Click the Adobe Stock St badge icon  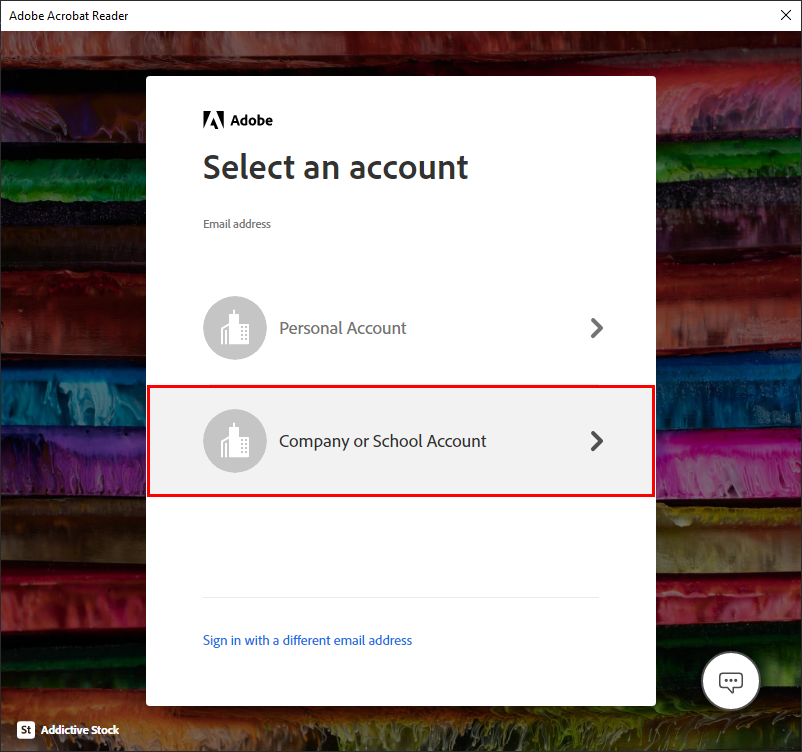point(26,730)
